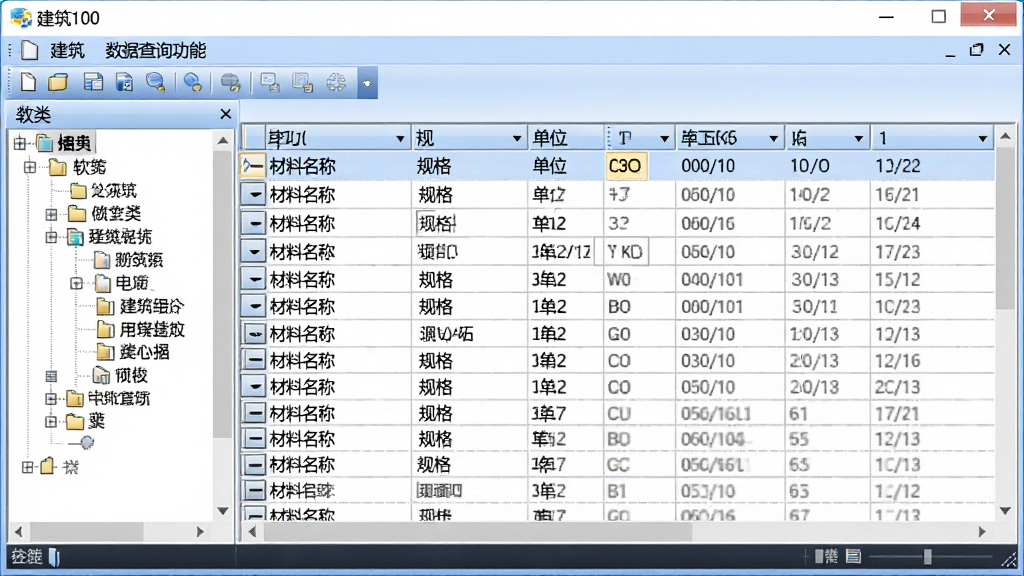Click the magnifier search toolbar icon
Screen dimensions: 1024x576
point(155,82)
